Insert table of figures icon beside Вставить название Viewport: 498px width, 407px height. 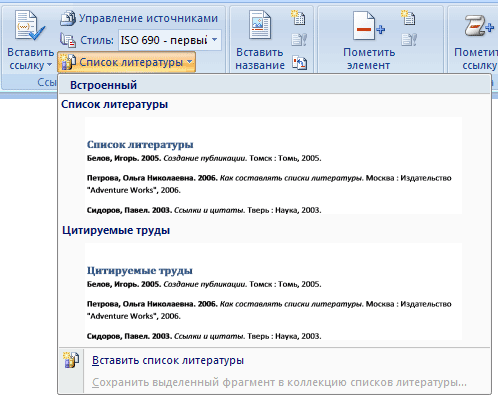[298, 18]
